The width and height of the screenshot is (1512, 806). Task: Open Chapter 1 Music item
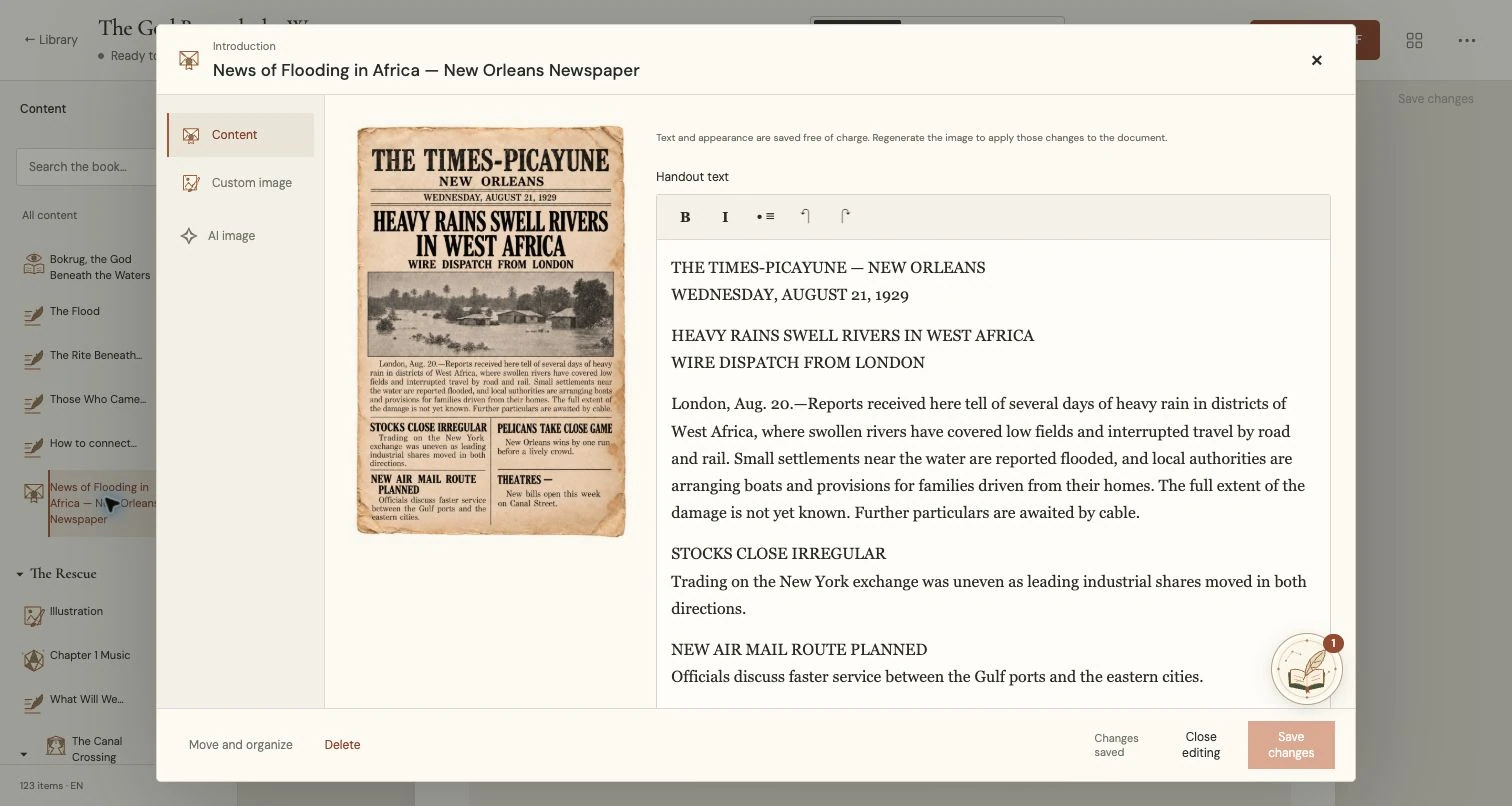coord(88,656)
